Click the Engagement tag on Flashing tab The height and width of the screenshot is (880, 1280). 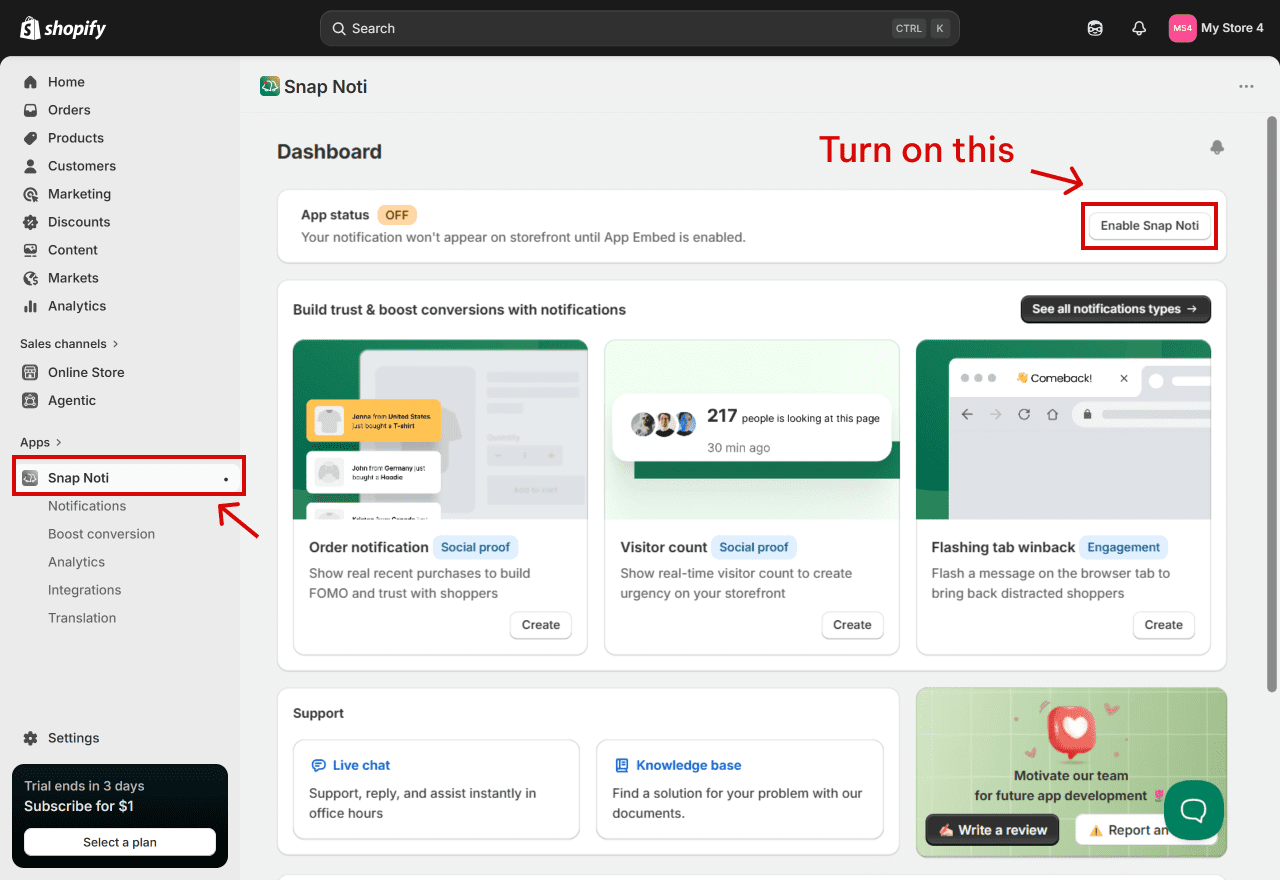click(x=1124, y=547)
